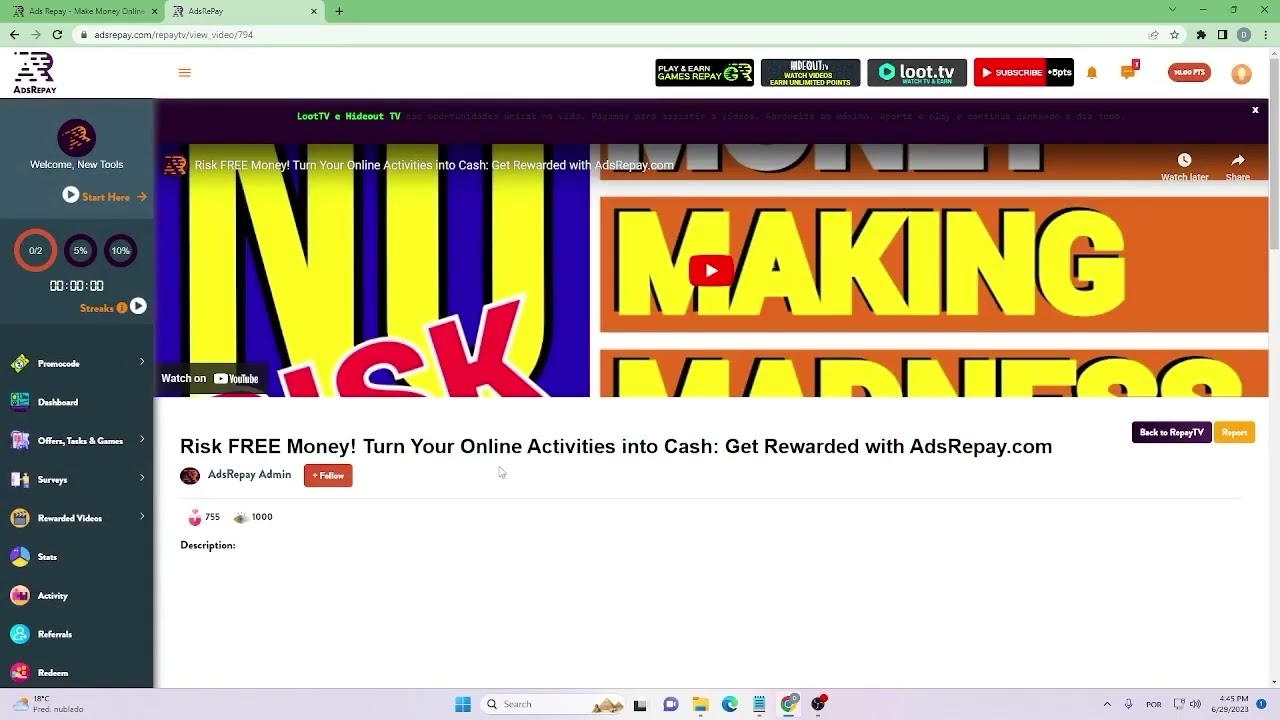Image resolution: width=1280 pixels, height=720 pixels.
Task: Click the taskbar Search box
Action: coord(550,704)
